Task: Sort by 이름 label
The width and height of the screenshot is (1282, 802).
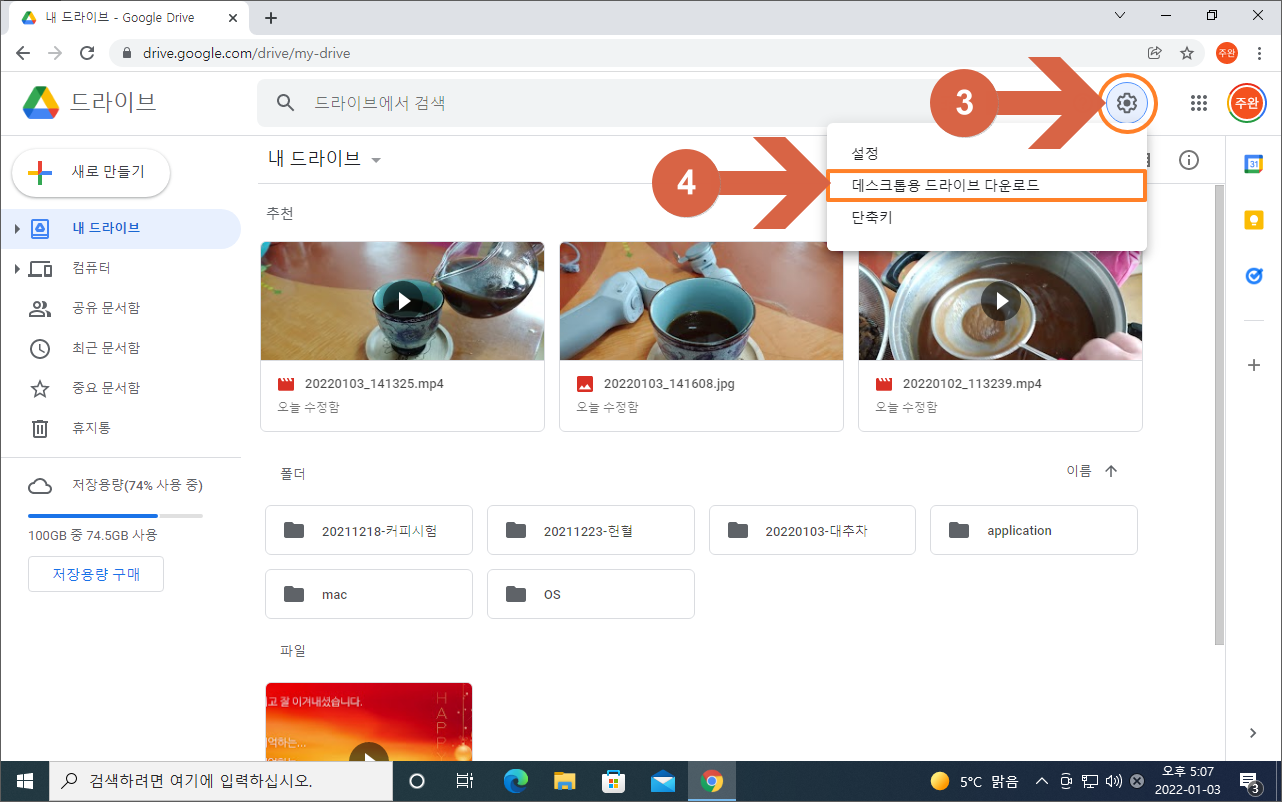Action: (1079, 471)
